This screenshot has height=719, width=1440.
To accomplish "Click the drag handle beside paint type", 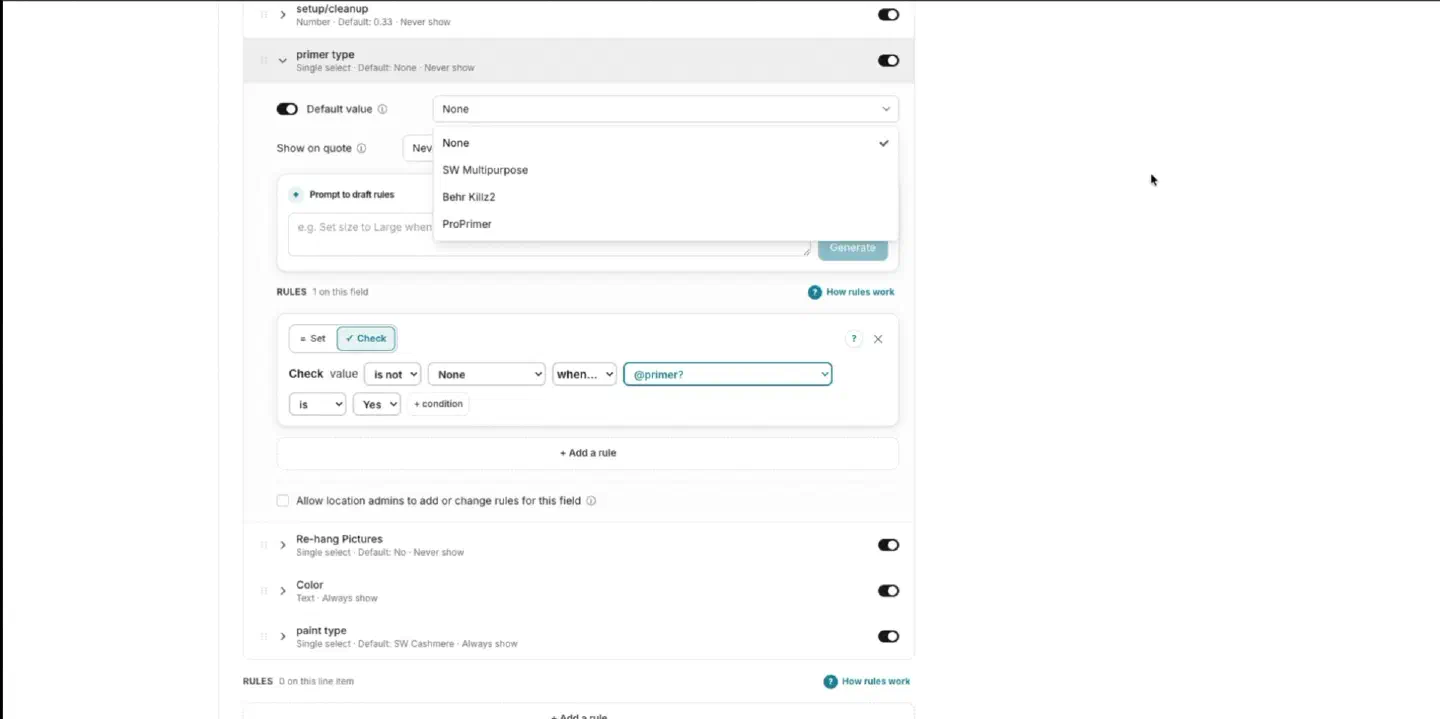I will 264,637.
